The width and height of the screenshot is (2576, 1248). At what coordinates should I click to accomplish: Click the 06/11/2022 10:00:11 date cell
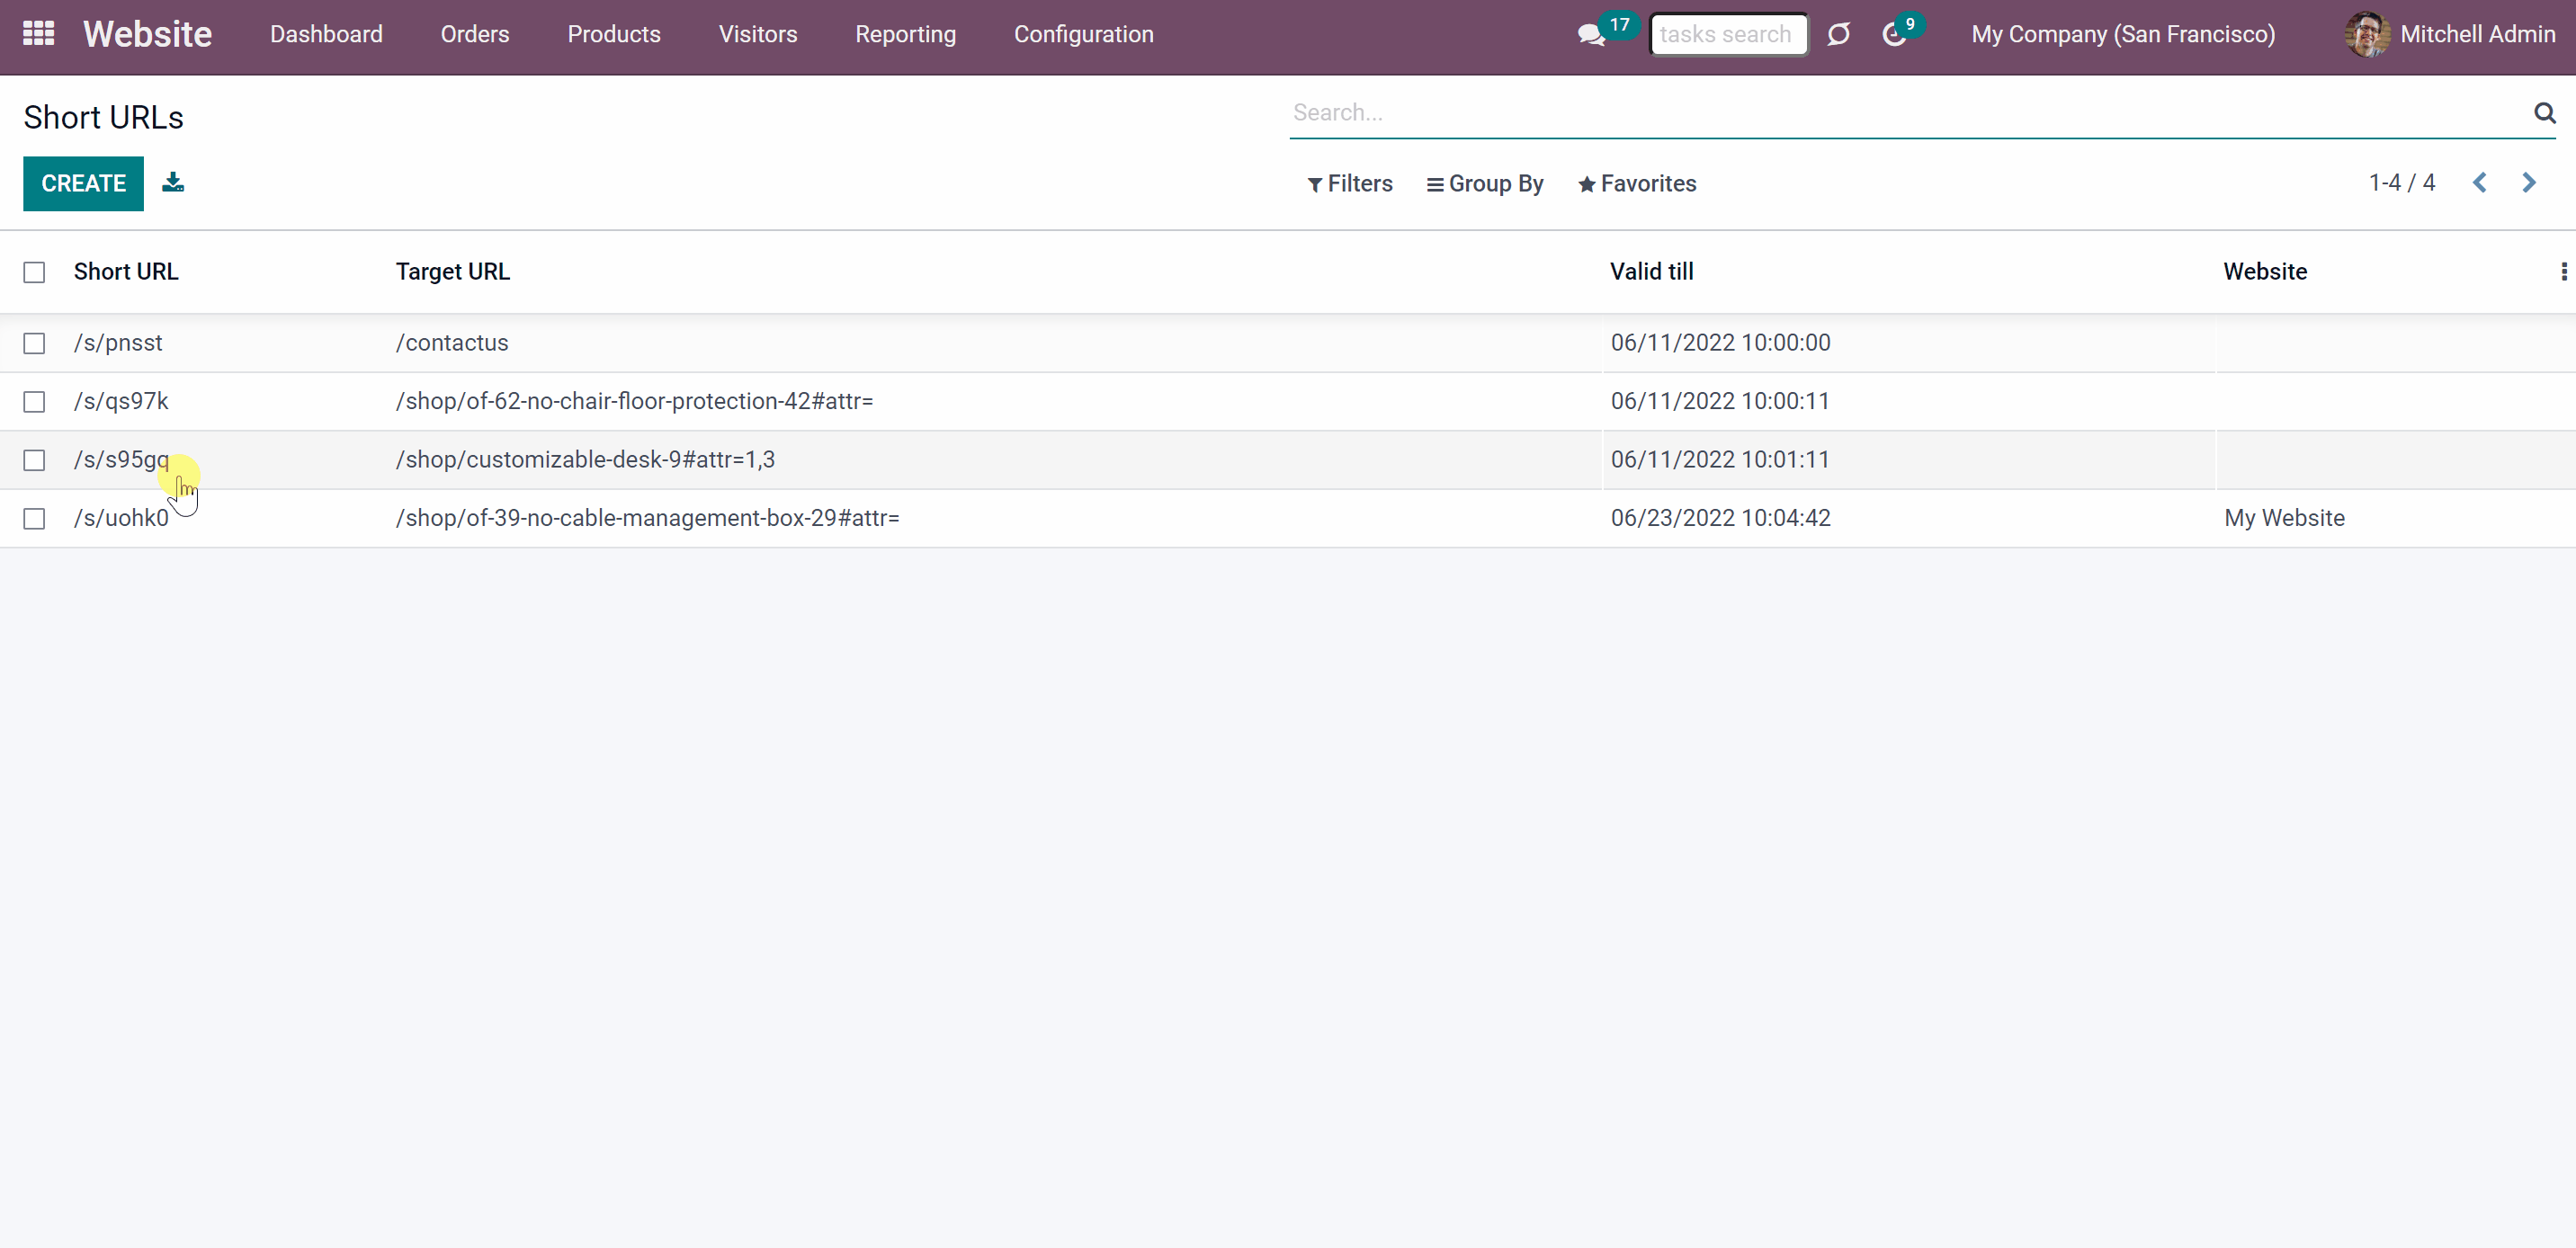pos(1720,401)
